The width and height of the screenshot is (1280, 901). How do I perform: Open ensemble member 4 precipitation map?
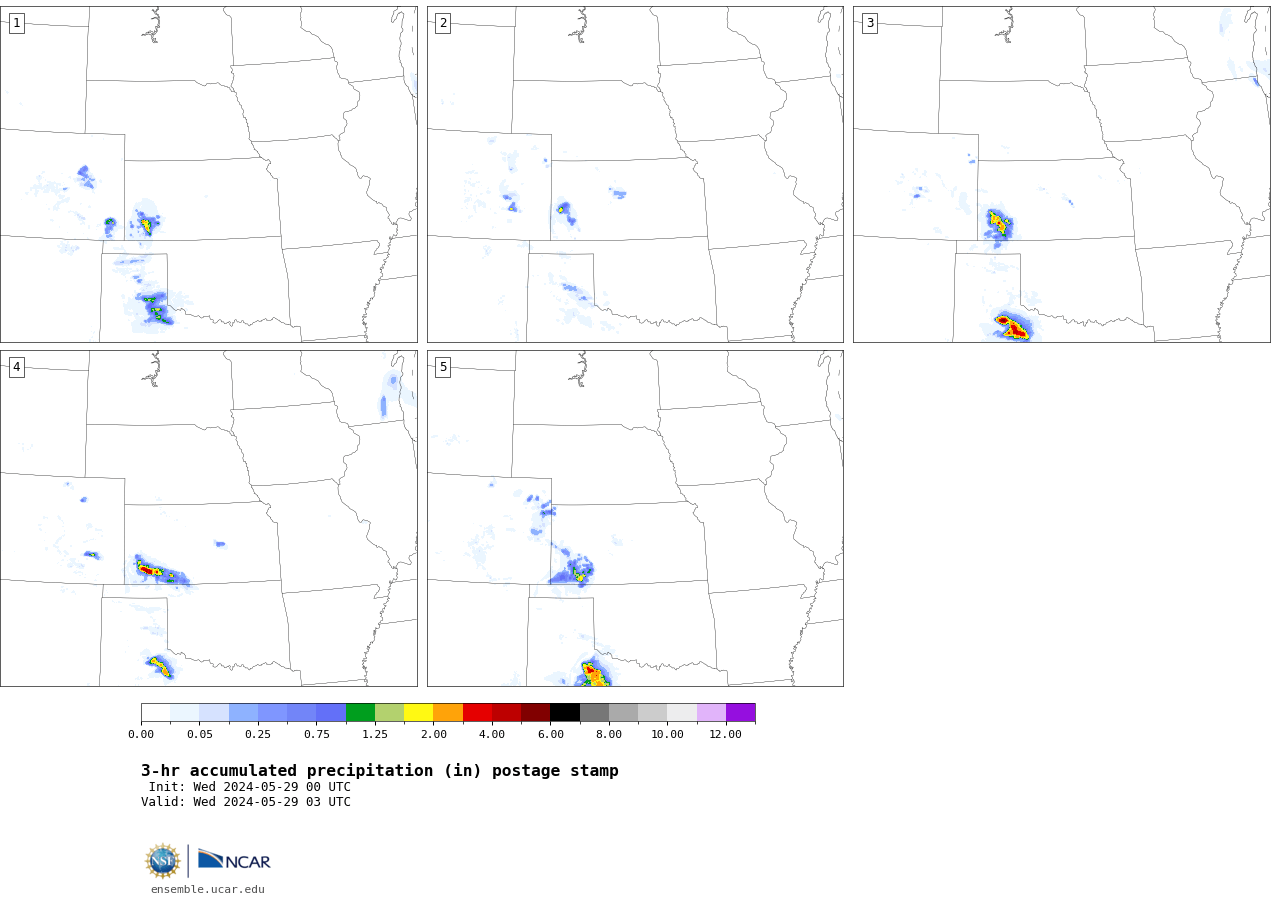[209, 518]
